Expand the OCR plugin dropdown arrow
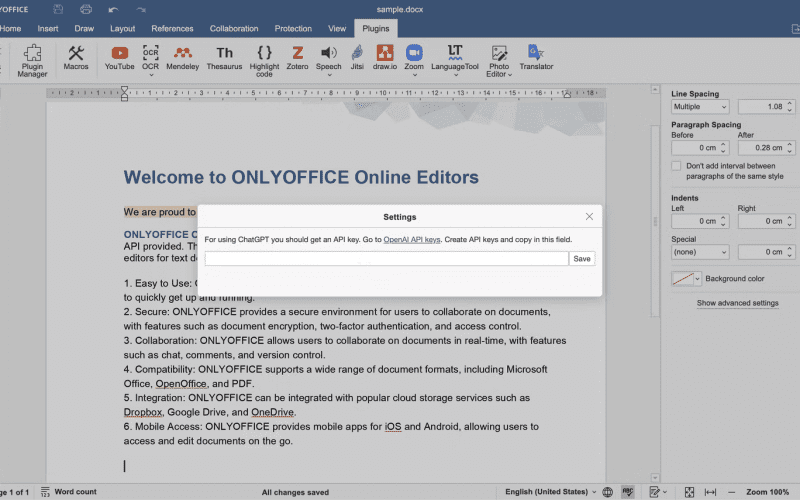Screen dimensions: 800x500 (x=151, y=75)
